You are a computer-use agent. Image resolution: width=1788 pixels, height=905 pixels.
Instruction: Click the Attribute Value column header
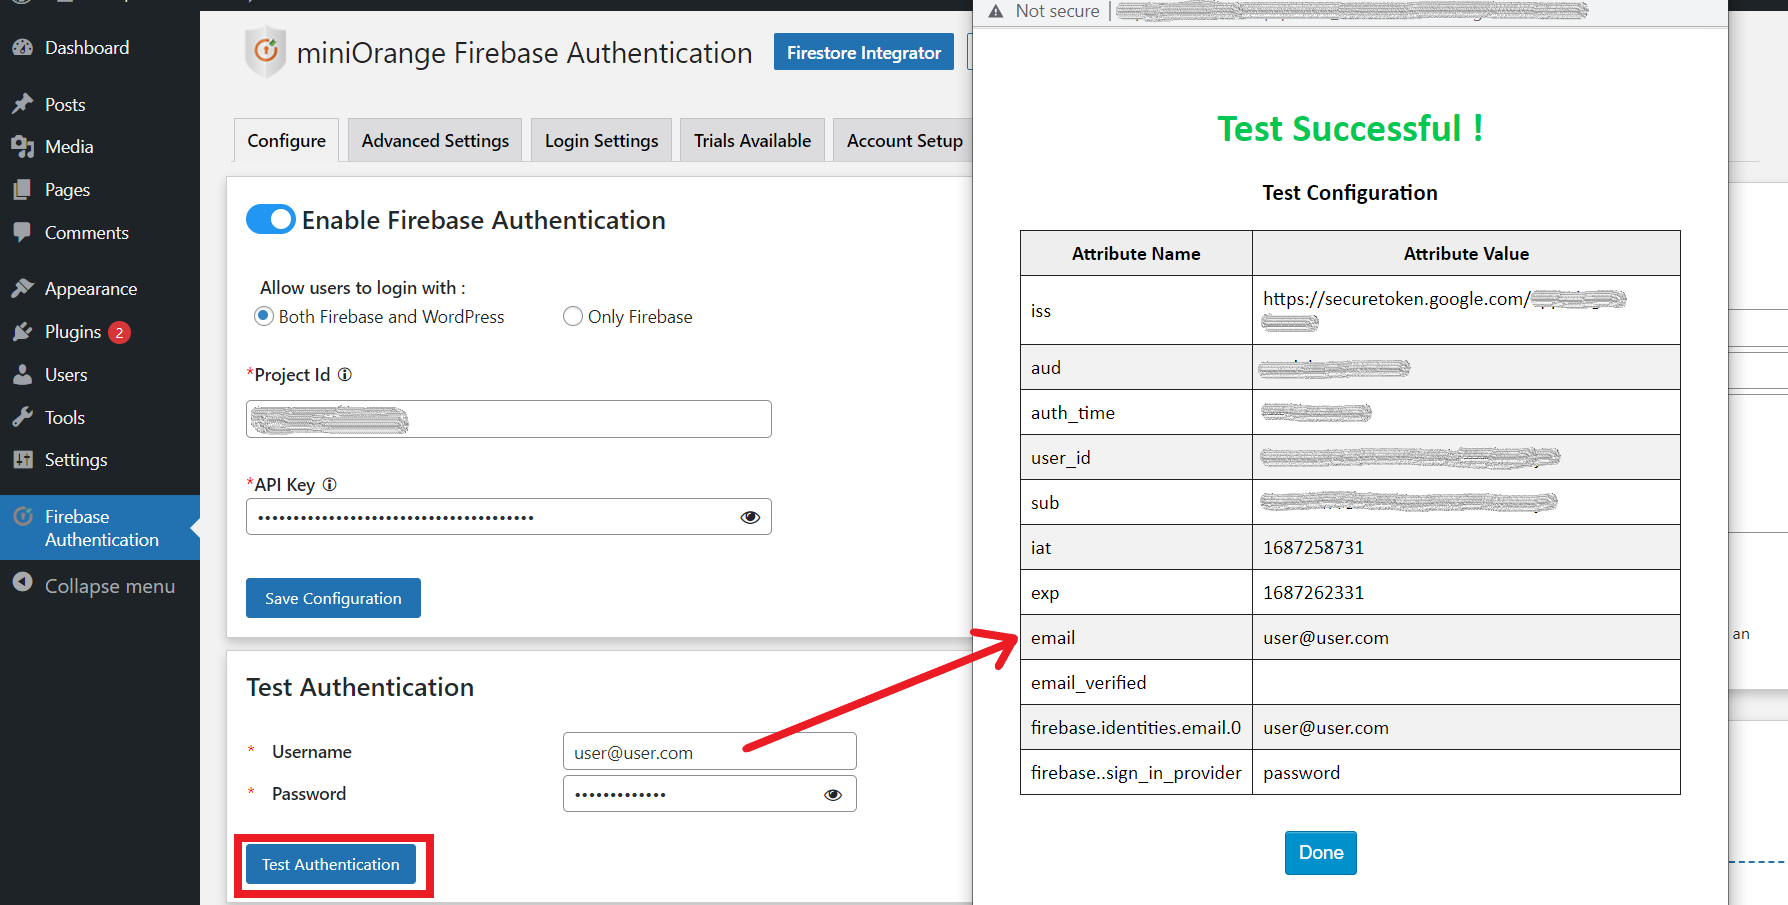click(x=1466, y=254)
